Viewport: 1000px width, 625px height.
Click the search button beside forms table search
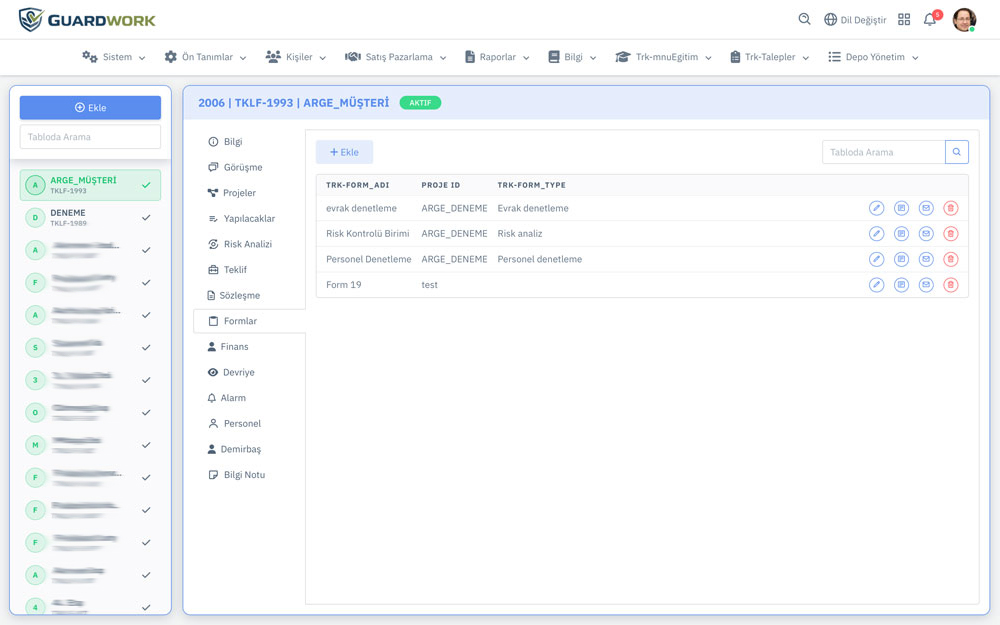[957, 152]
